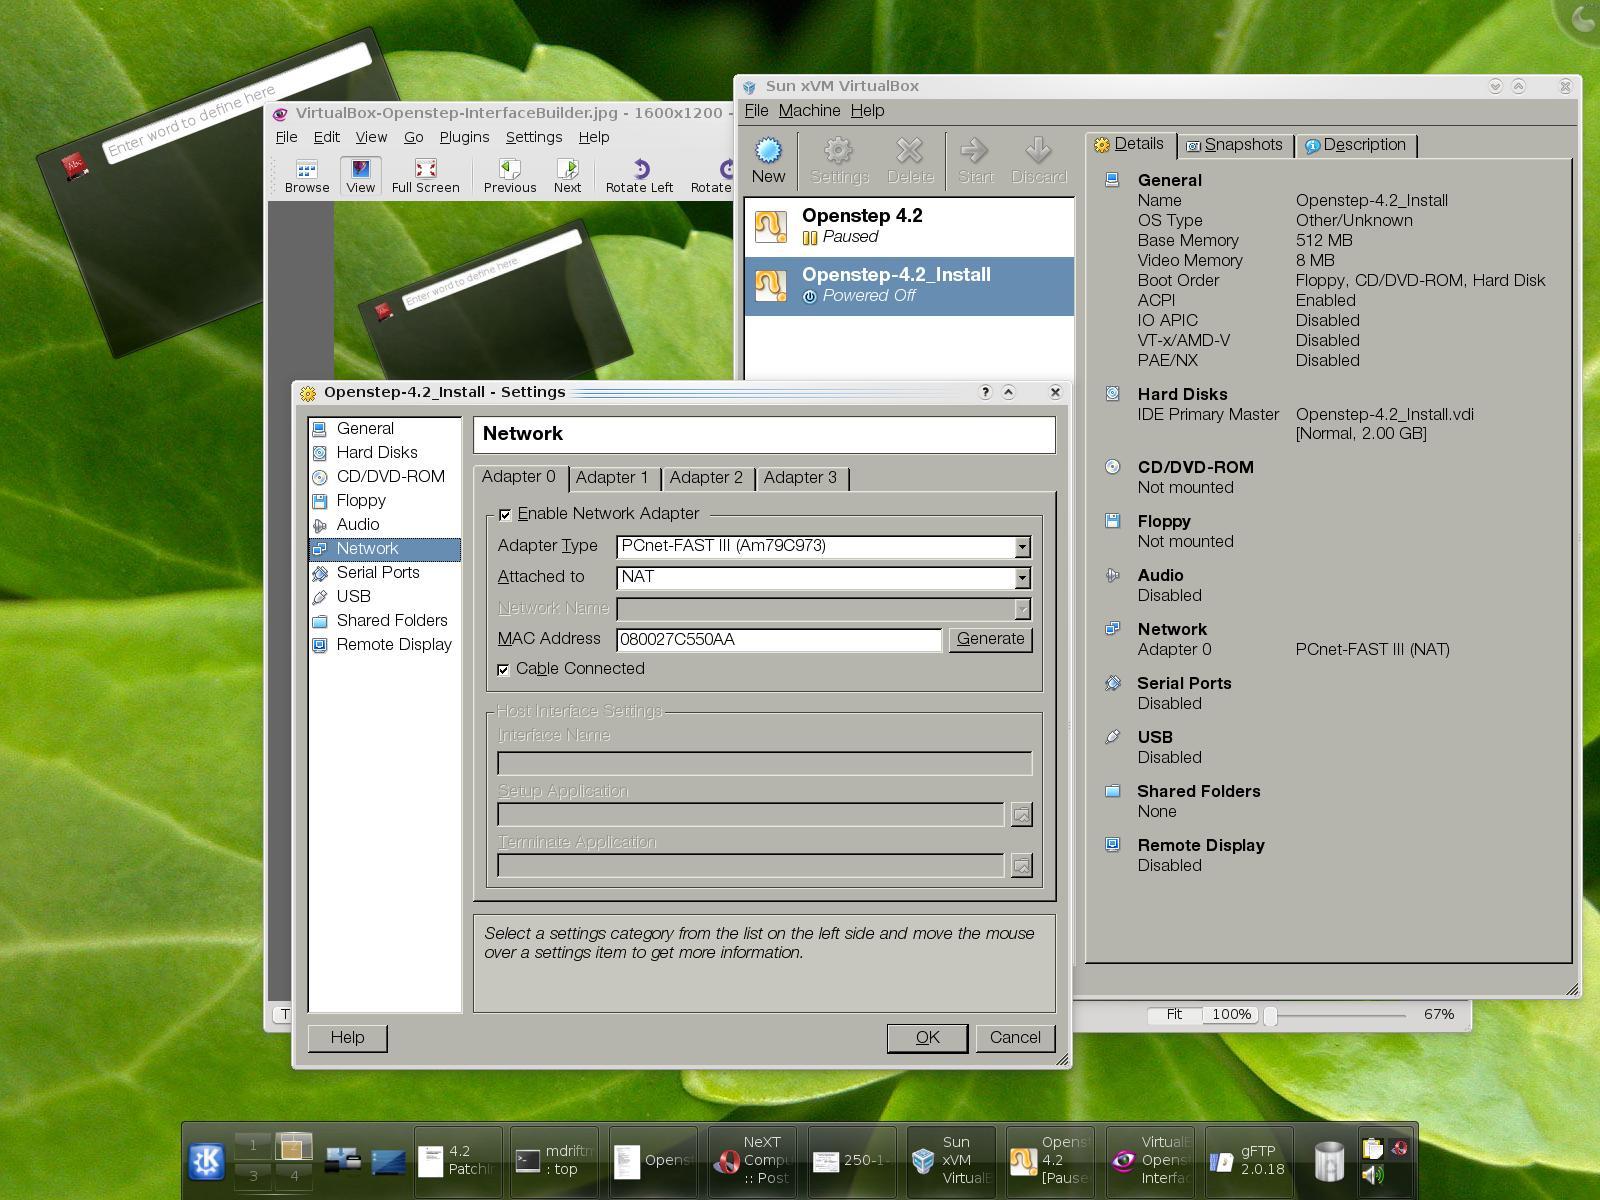This screenshot has width=1600, height=1200.
Task: Open the Adapter Type dropdown
Action: 1020,547
